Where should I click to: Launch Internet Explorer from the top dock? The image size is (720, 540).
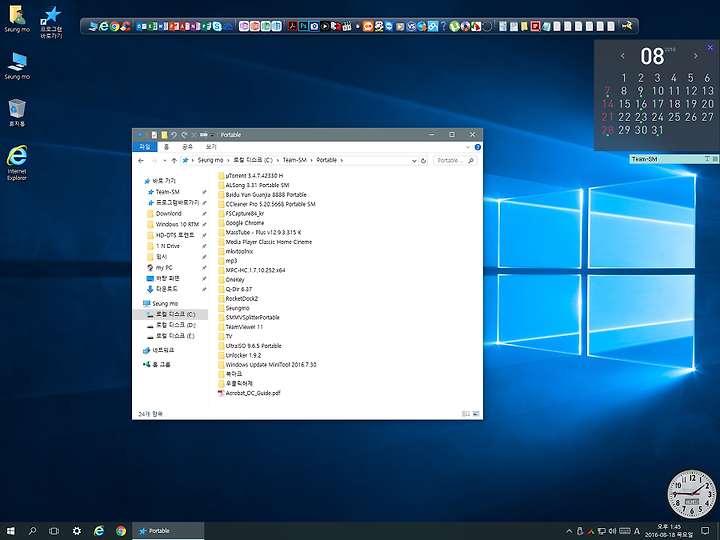click(104, 26)
